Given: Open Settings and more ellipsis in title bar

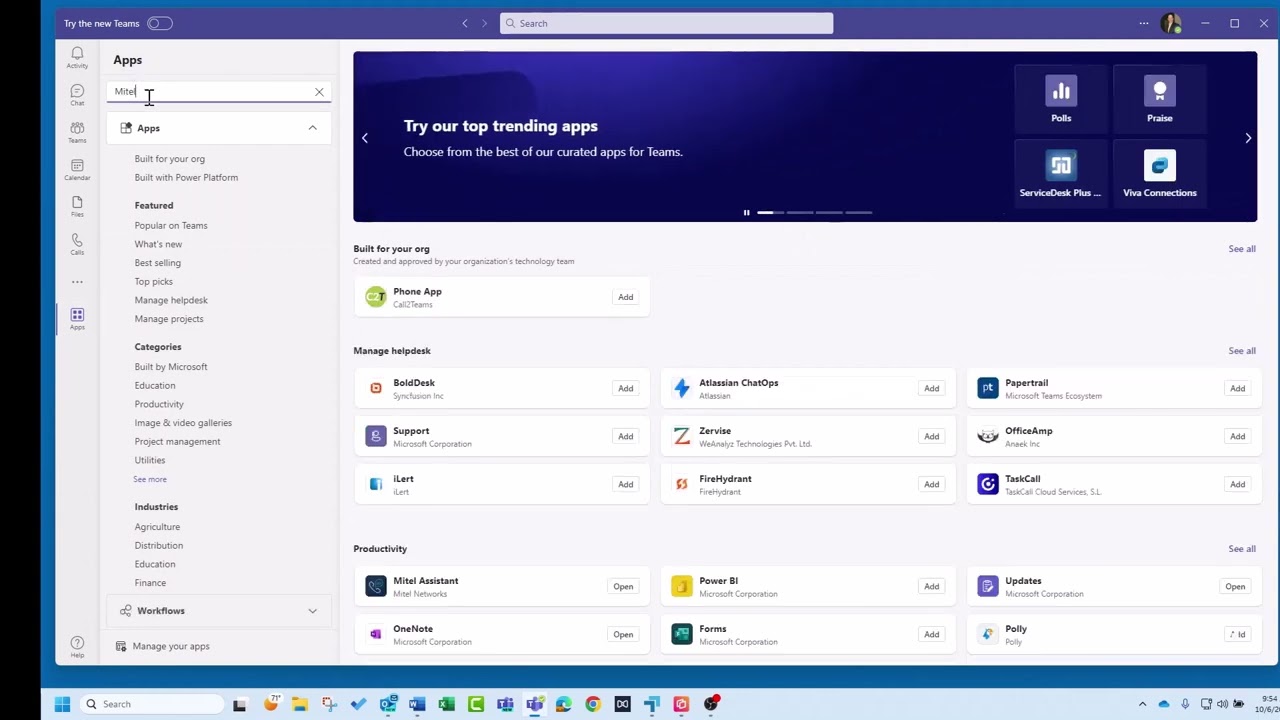Looking at the screenshot, I should point(1144,23).
